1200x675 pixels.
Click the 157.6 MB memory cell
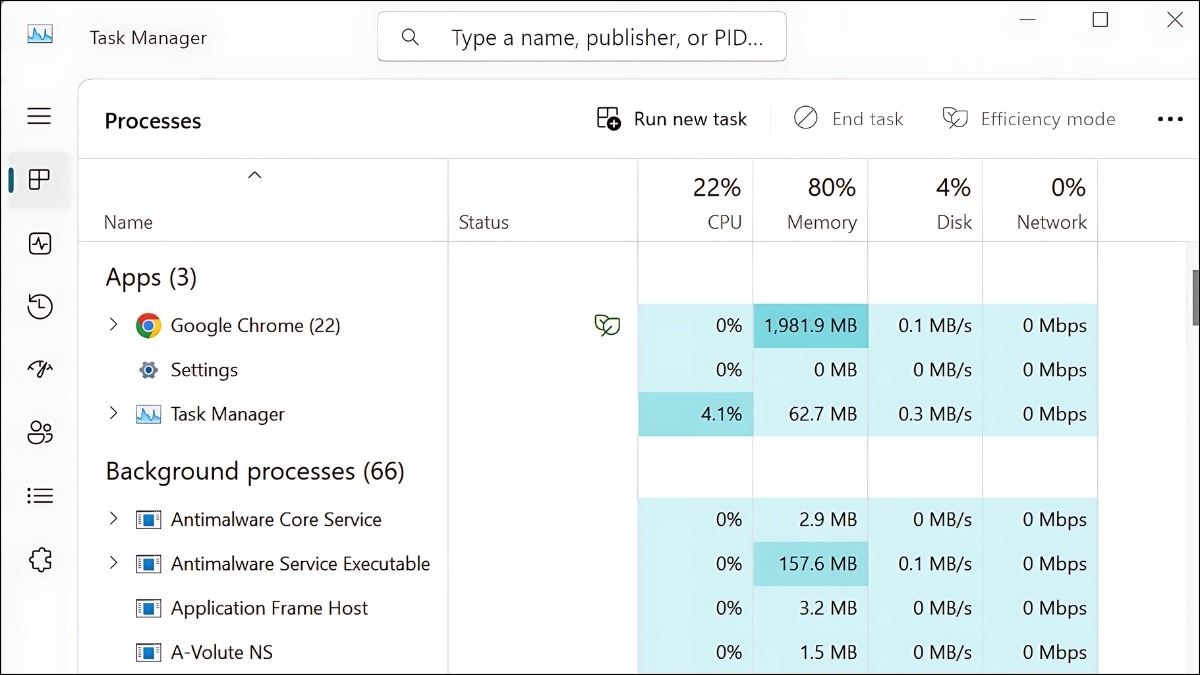(811, 564)
